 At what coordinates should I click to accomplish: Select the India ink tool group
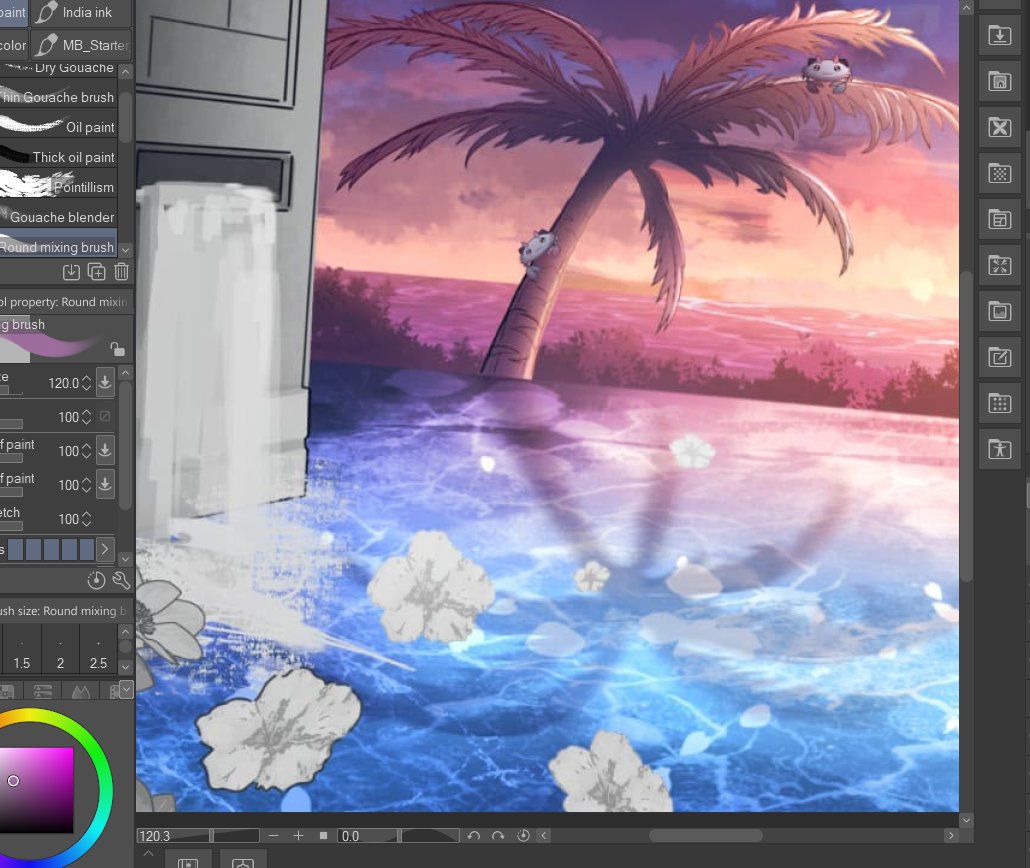(x=81, y=12)
